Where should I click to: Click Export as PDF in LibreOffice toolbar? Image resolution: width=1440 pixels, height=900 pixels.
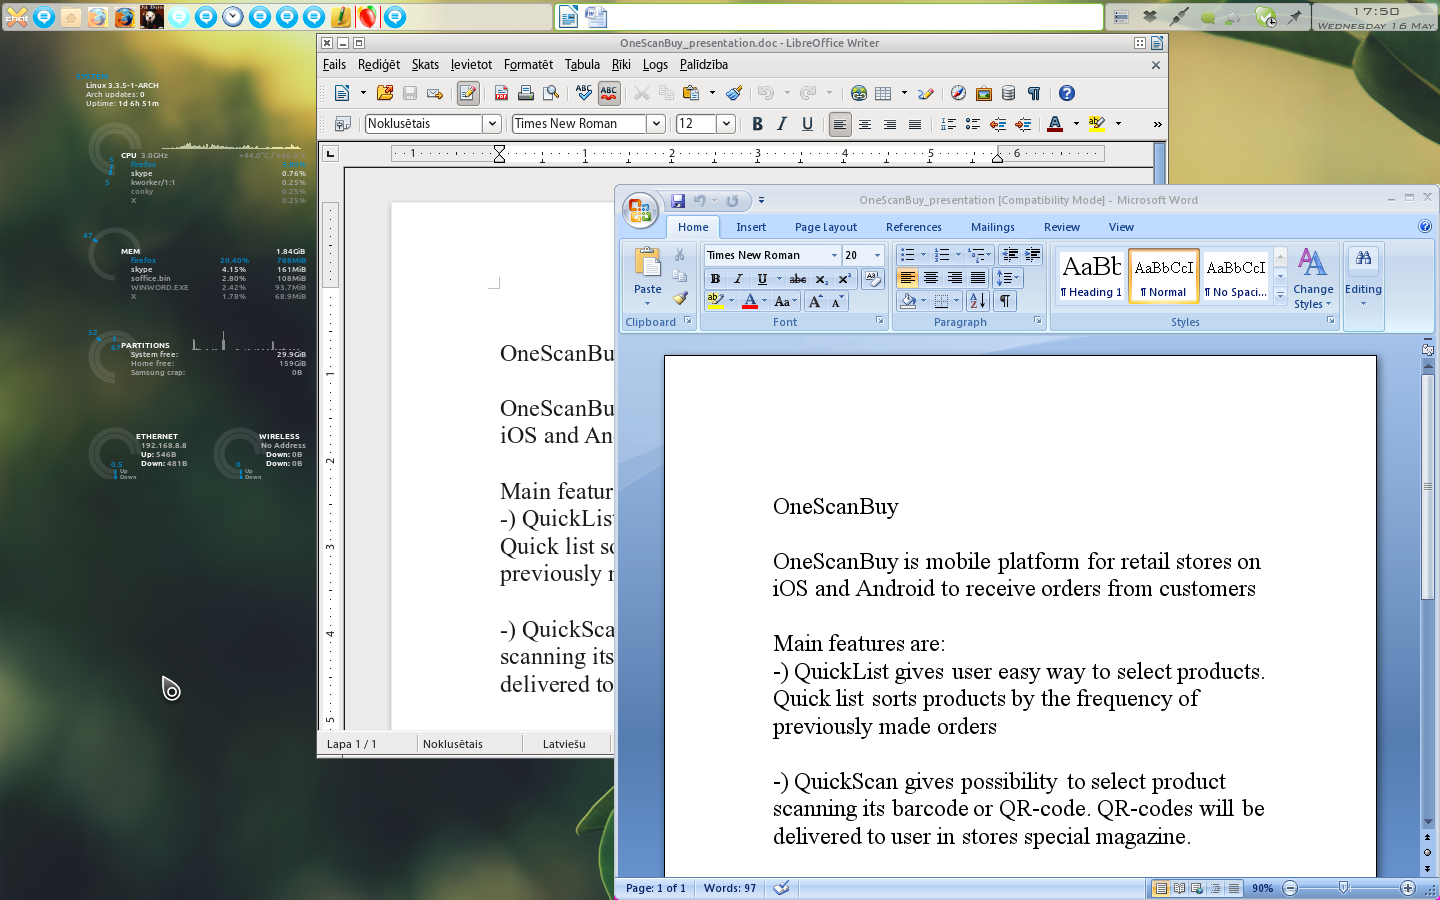click(x=501, y=93)
